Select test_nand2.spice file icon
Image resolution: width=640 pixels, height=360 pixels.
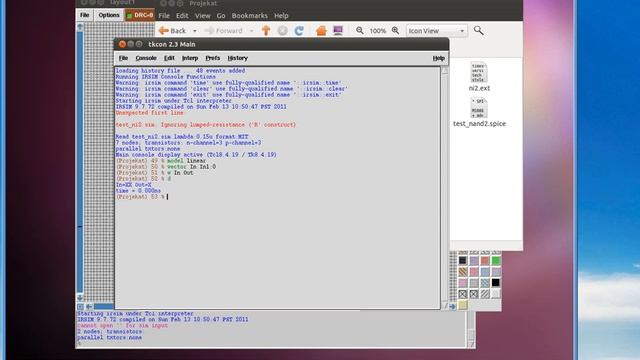tap(478, 108)
